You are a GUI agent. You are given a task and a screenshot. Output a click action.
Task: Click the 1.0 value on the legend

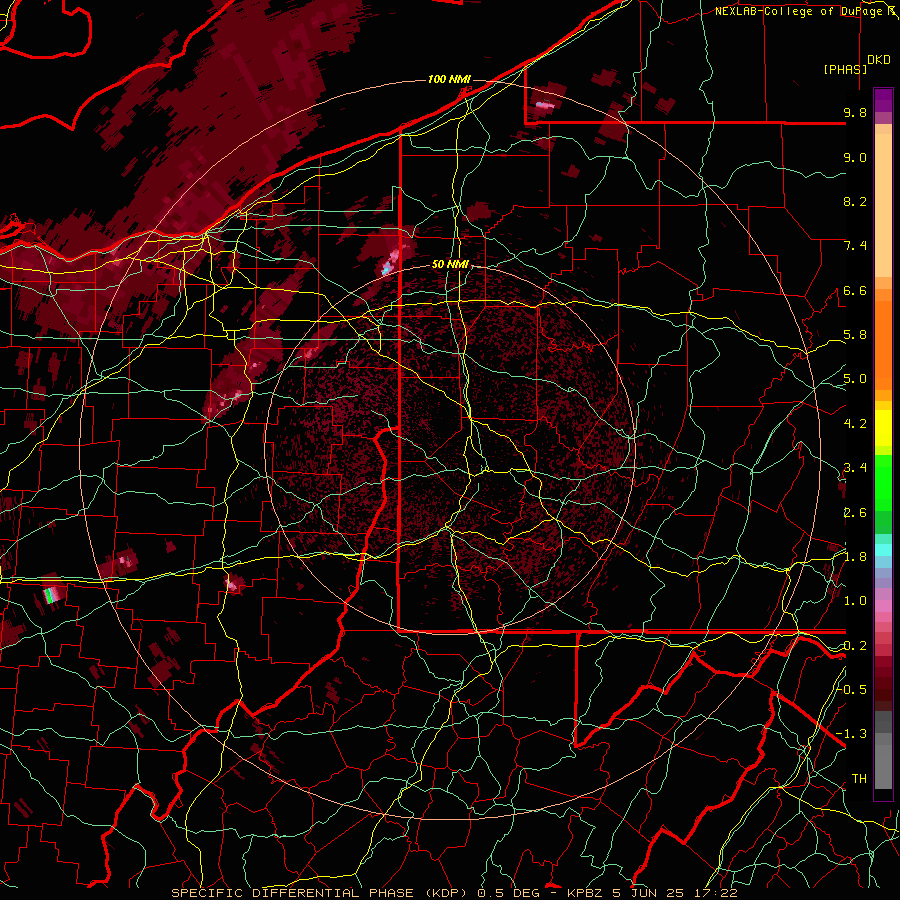point(855,601)
